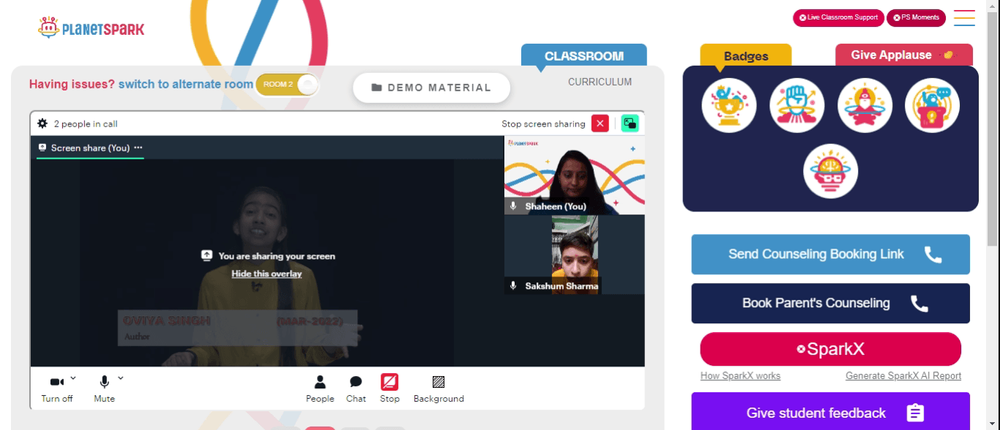Viewport: 1000px width, 430px height.
Task: Click PS Moments button
Action: (x=916, y=18)
